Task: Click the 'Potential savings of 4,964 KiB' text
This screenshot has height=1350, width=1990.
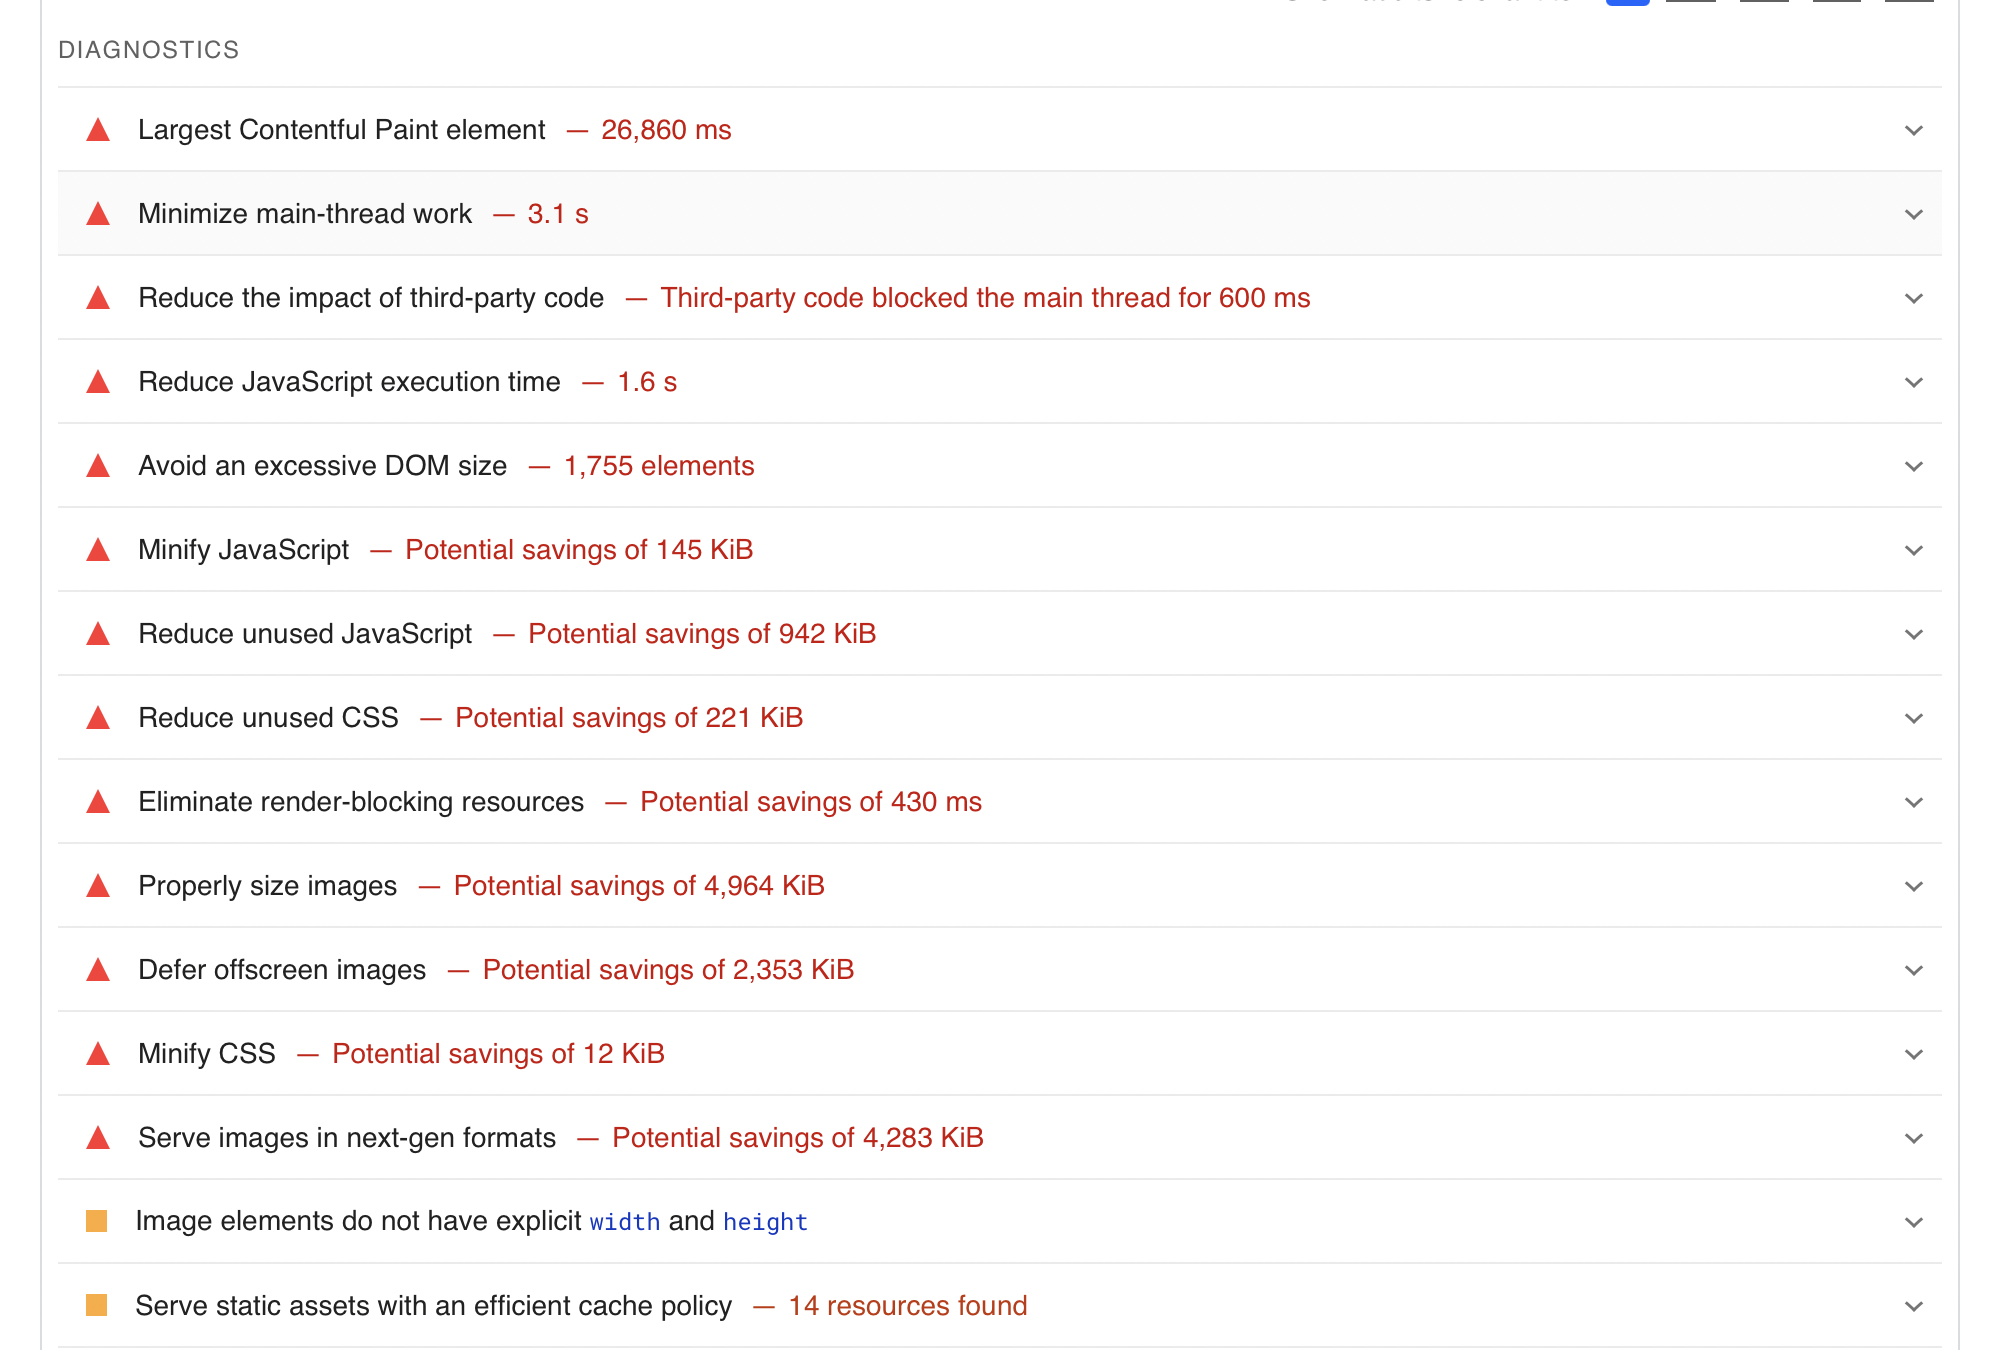Action: [x=639, y=886]
